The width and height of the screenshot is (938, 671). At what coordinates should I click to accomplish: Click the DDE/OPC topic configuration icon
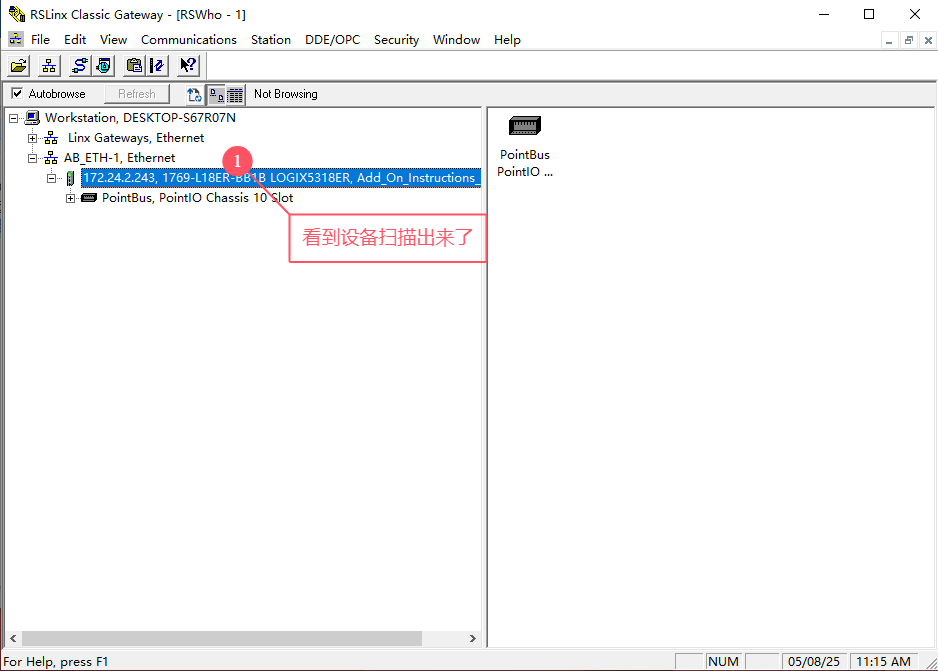pyautogui.click(x=158, y=65)
